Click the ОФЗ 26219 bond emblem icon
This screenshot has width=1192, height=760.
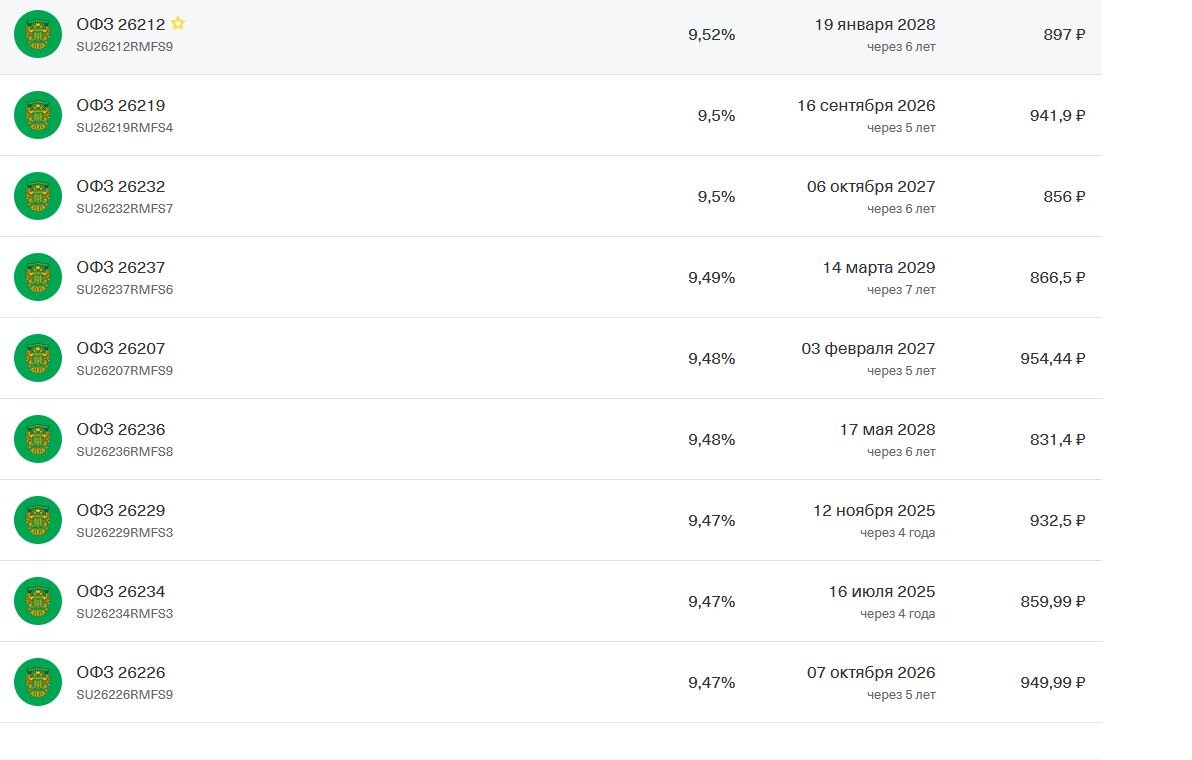click(x=38, y=115)
